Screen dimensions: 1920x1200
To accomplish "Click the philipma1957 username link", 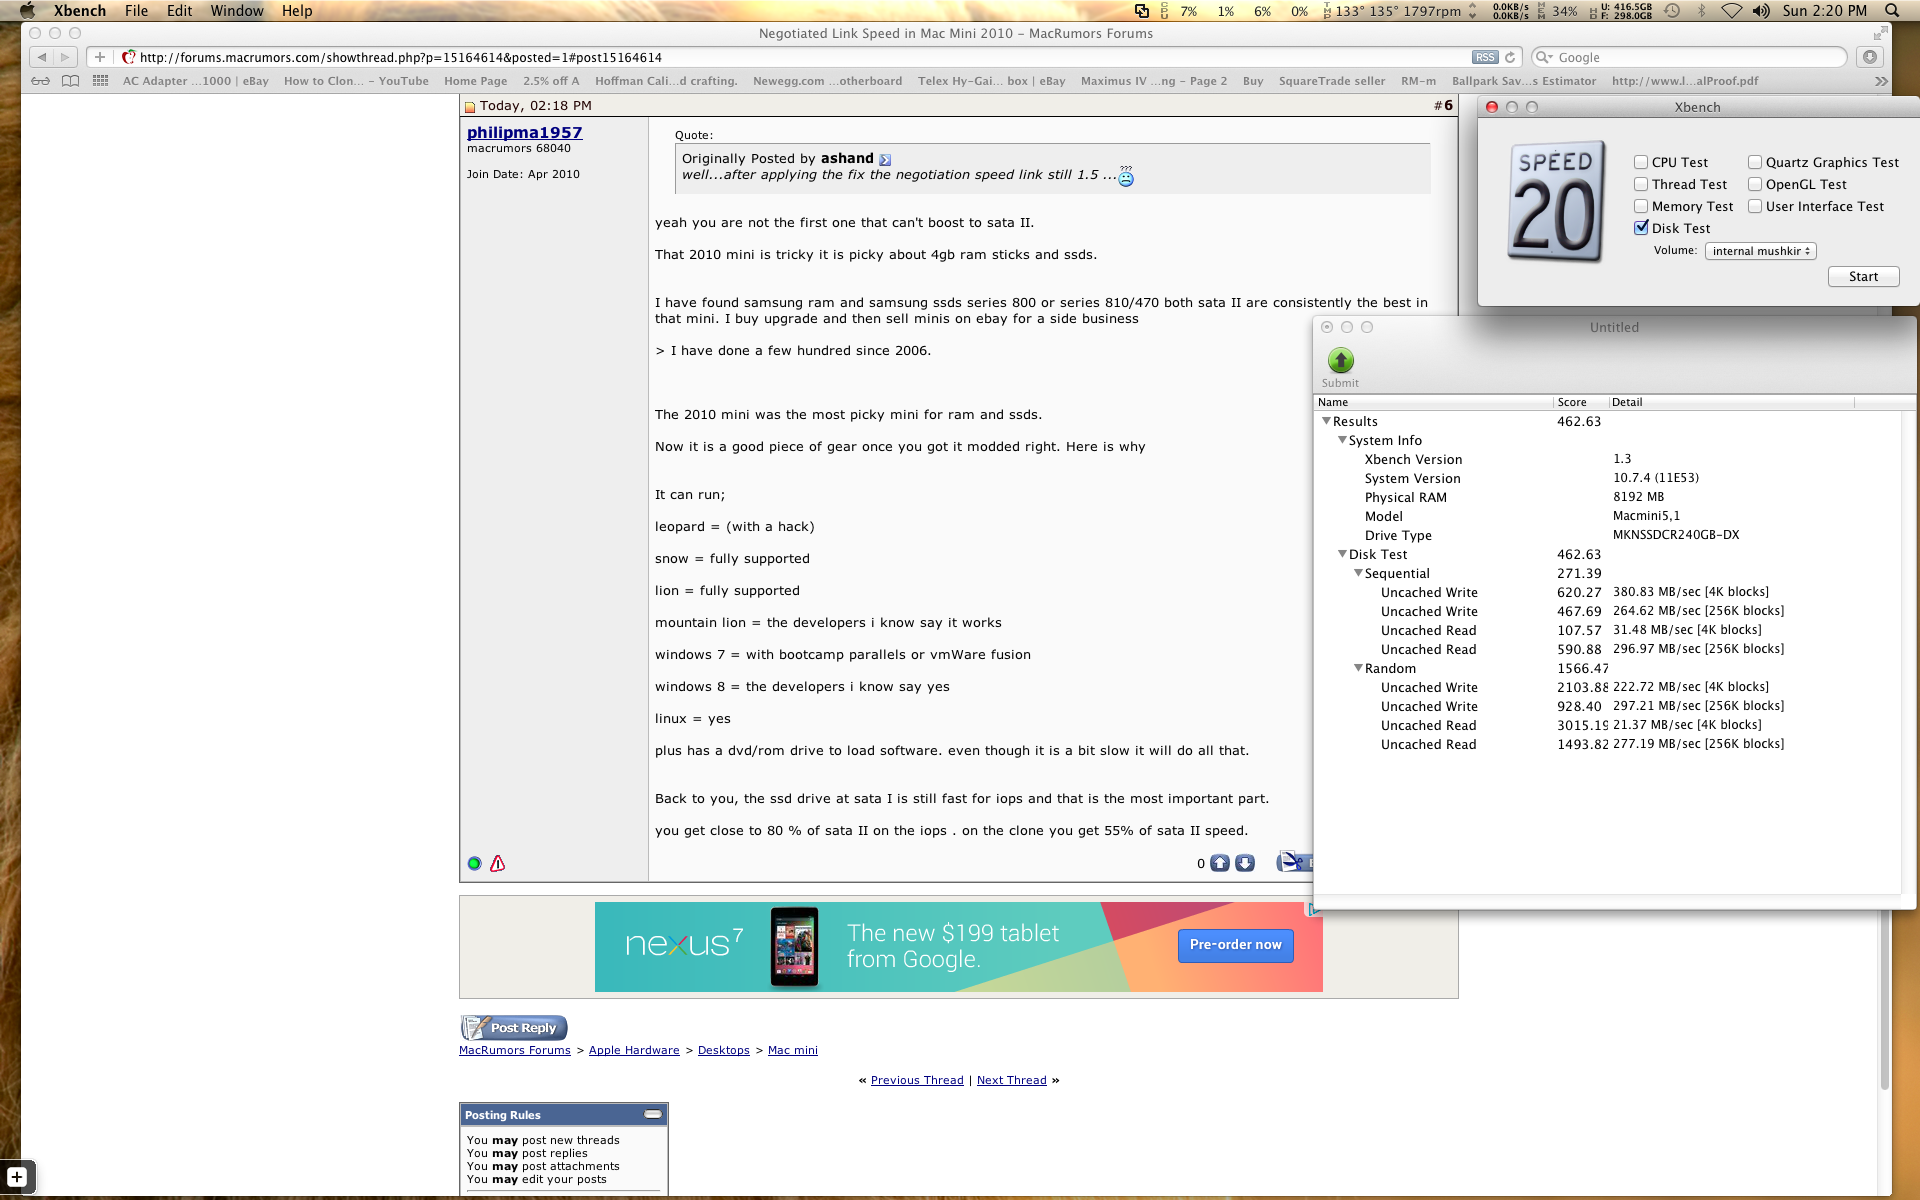I will 524,132.
